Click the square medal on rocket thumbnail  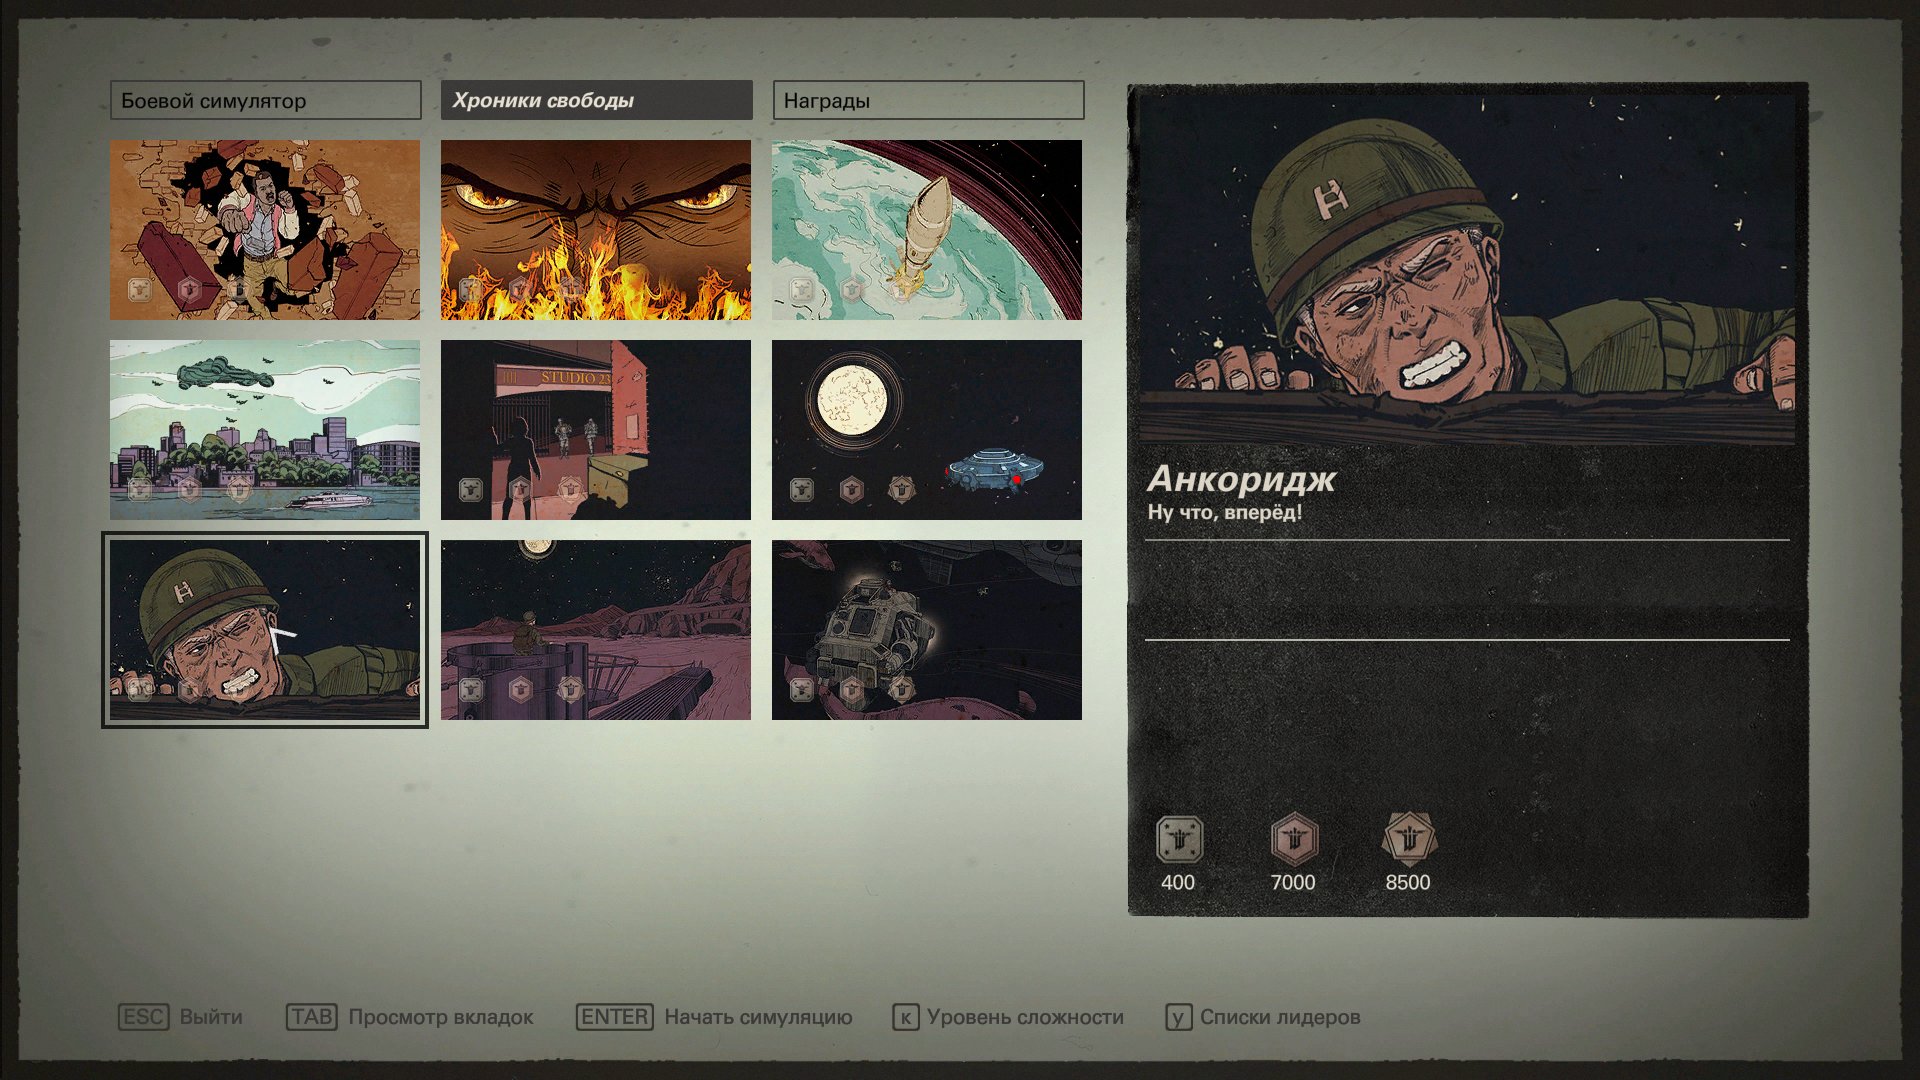(802, 290)
